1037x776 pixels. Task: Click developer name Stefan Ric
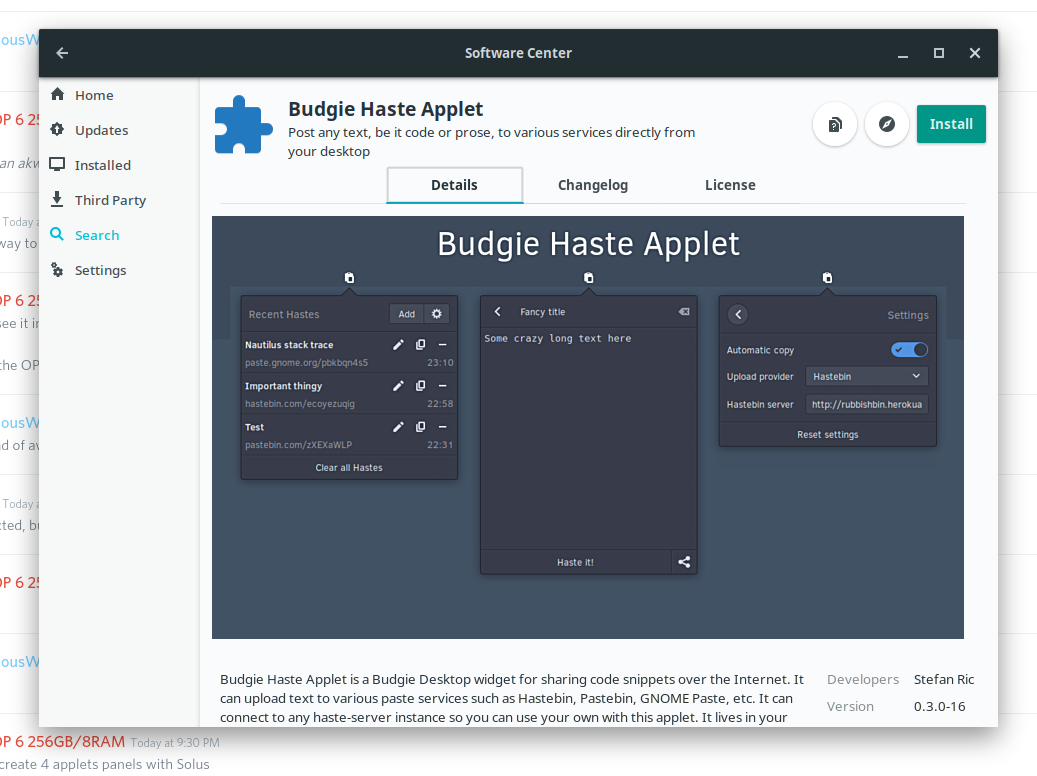944,679
